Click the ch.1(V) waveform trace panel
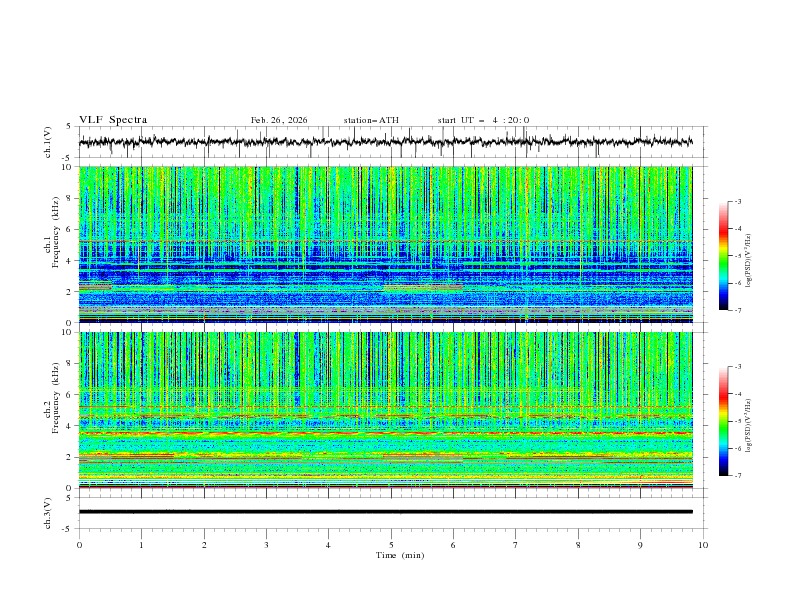792x612 pixels. click(x=390, y=142)
